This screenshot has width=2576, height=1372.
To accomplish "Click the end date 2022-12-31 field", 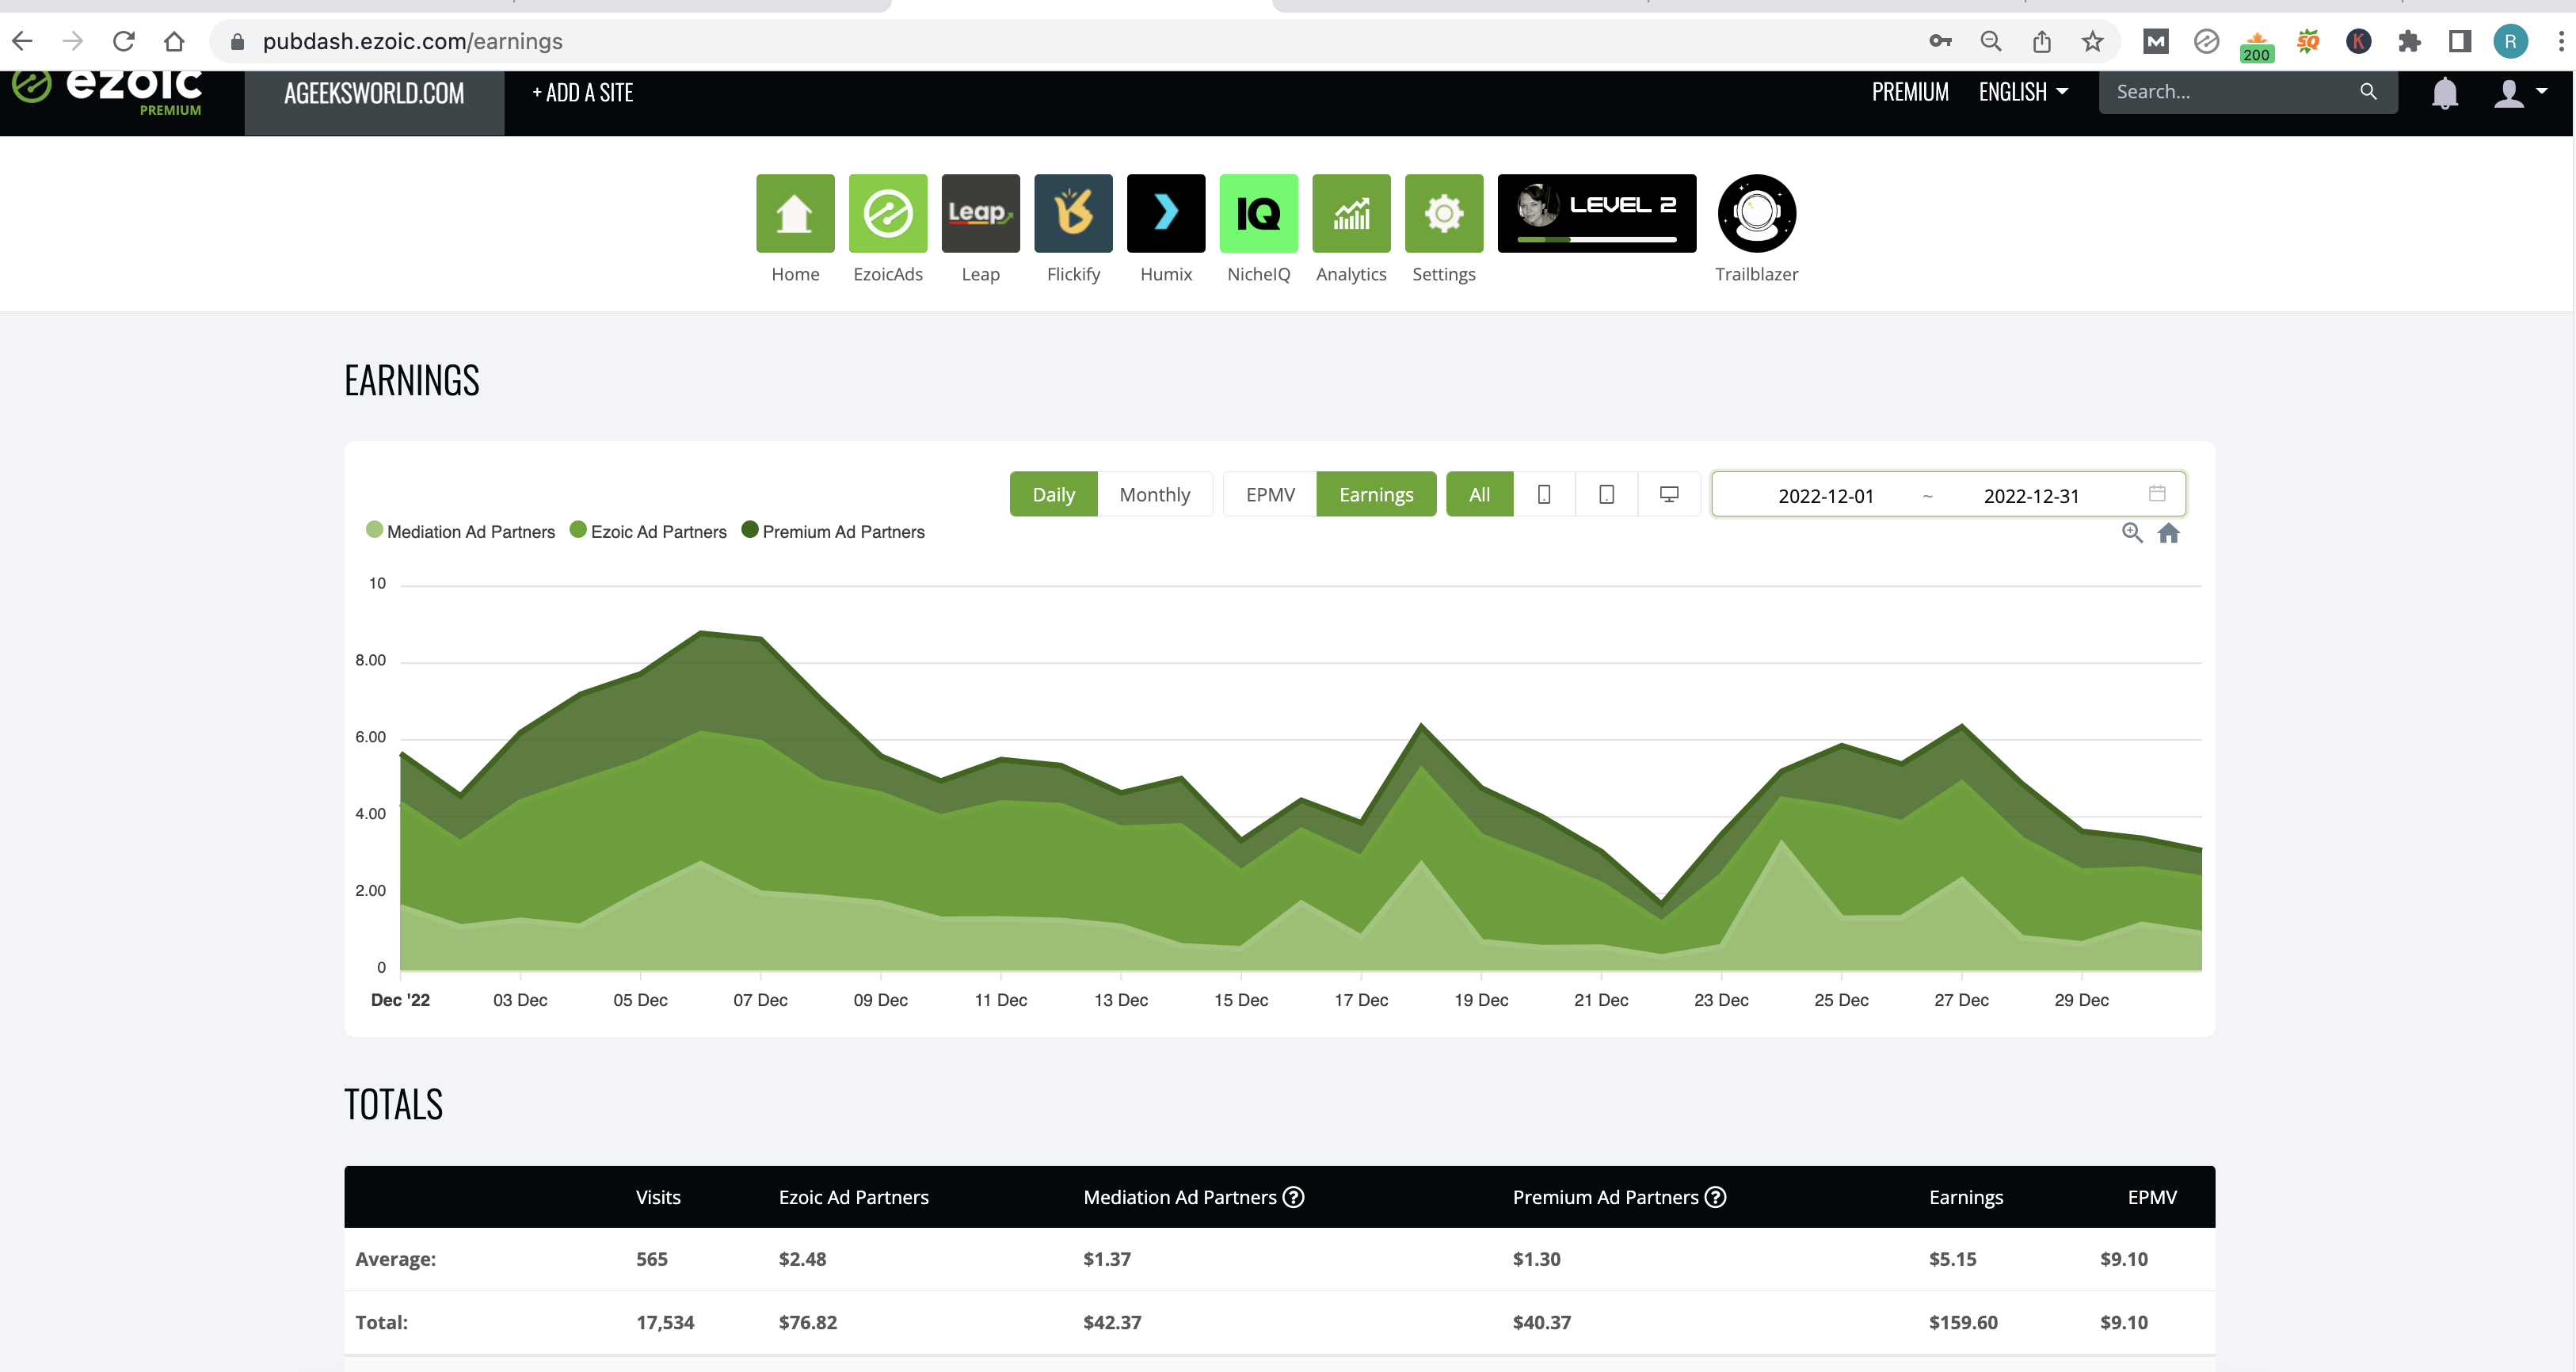I will (x=2031, y=496).
